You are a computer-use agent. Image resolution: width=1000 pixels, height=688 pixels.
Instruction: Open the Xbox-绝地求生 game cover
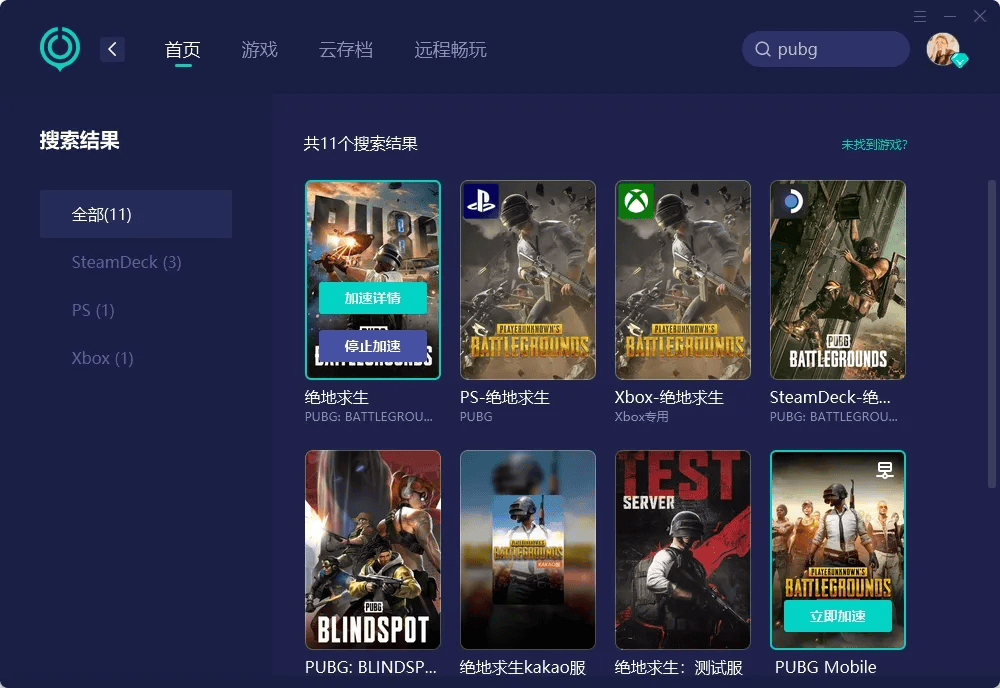point(683,280)
